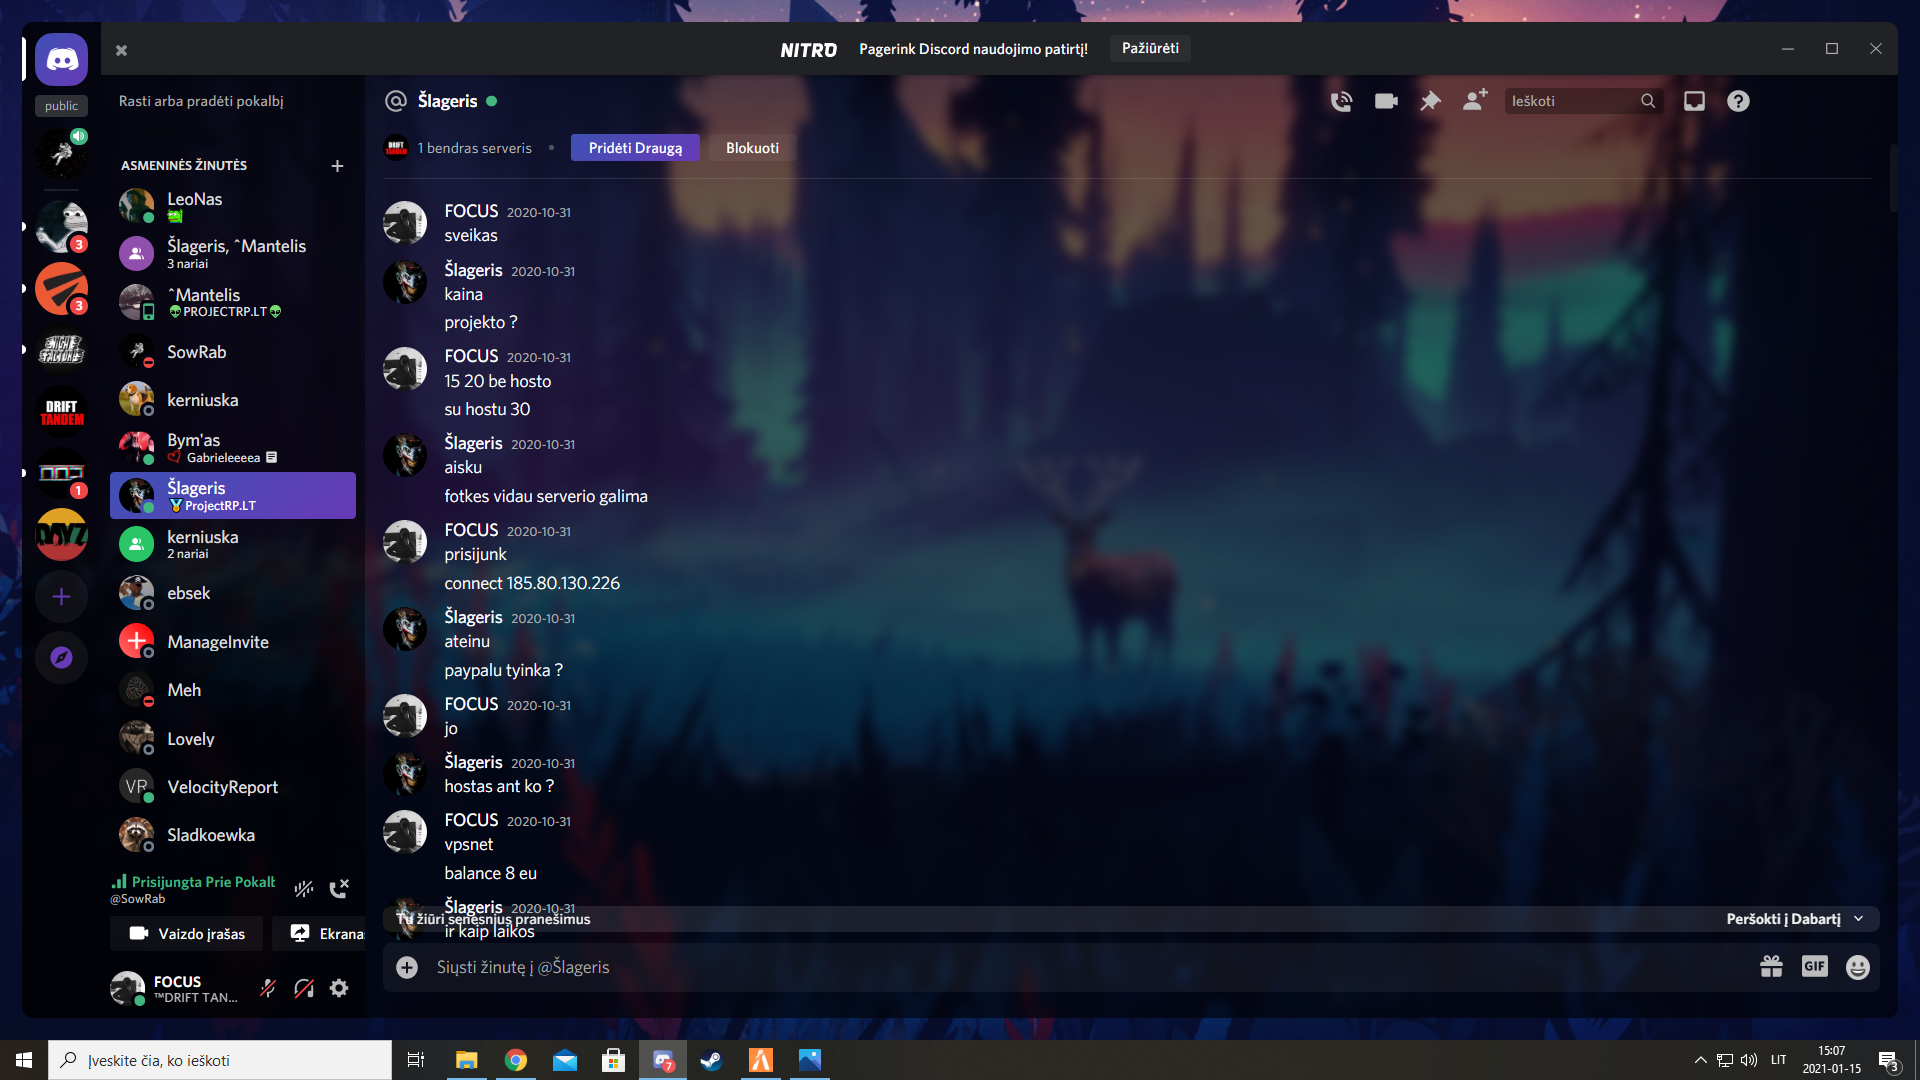Open ManageInvite conversation

(232, 642)
